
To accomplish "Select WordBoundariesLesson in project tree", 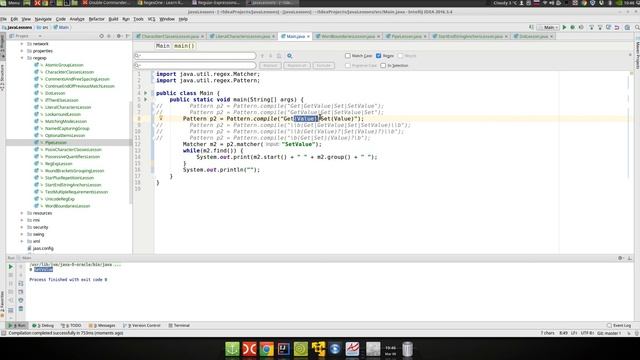I will [x=67, y=206].
